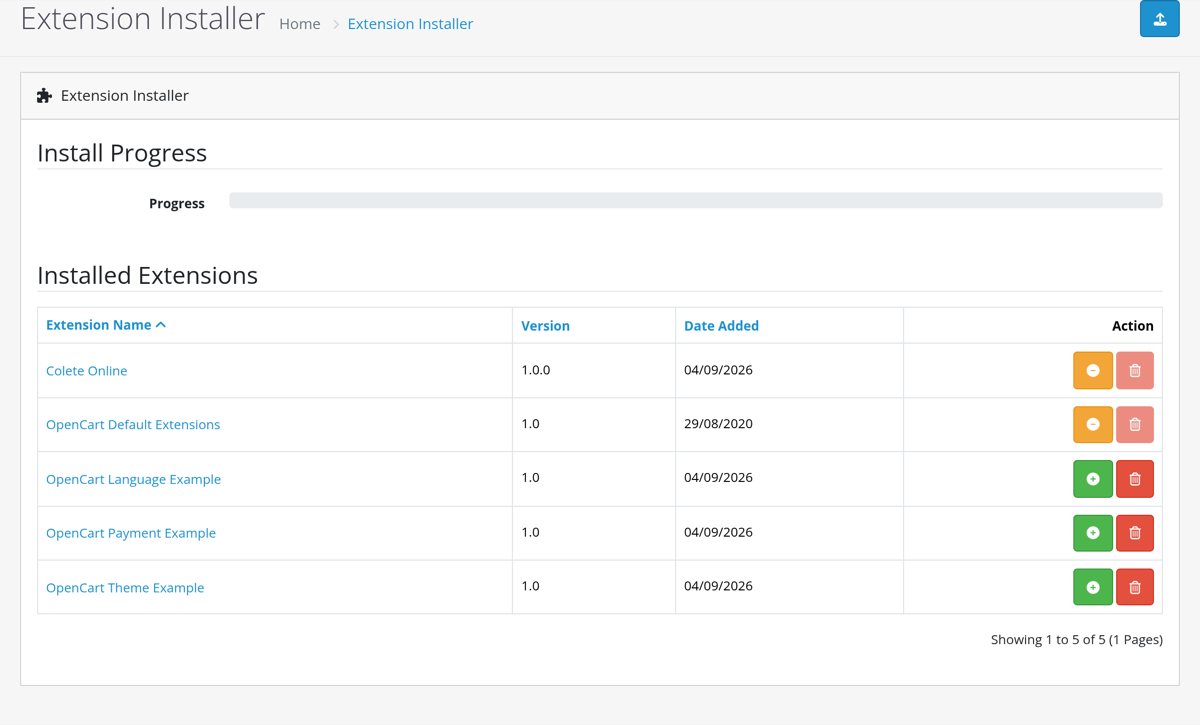
Task: Install the OpenCart Language Example extension
Action: [1093, 479]
